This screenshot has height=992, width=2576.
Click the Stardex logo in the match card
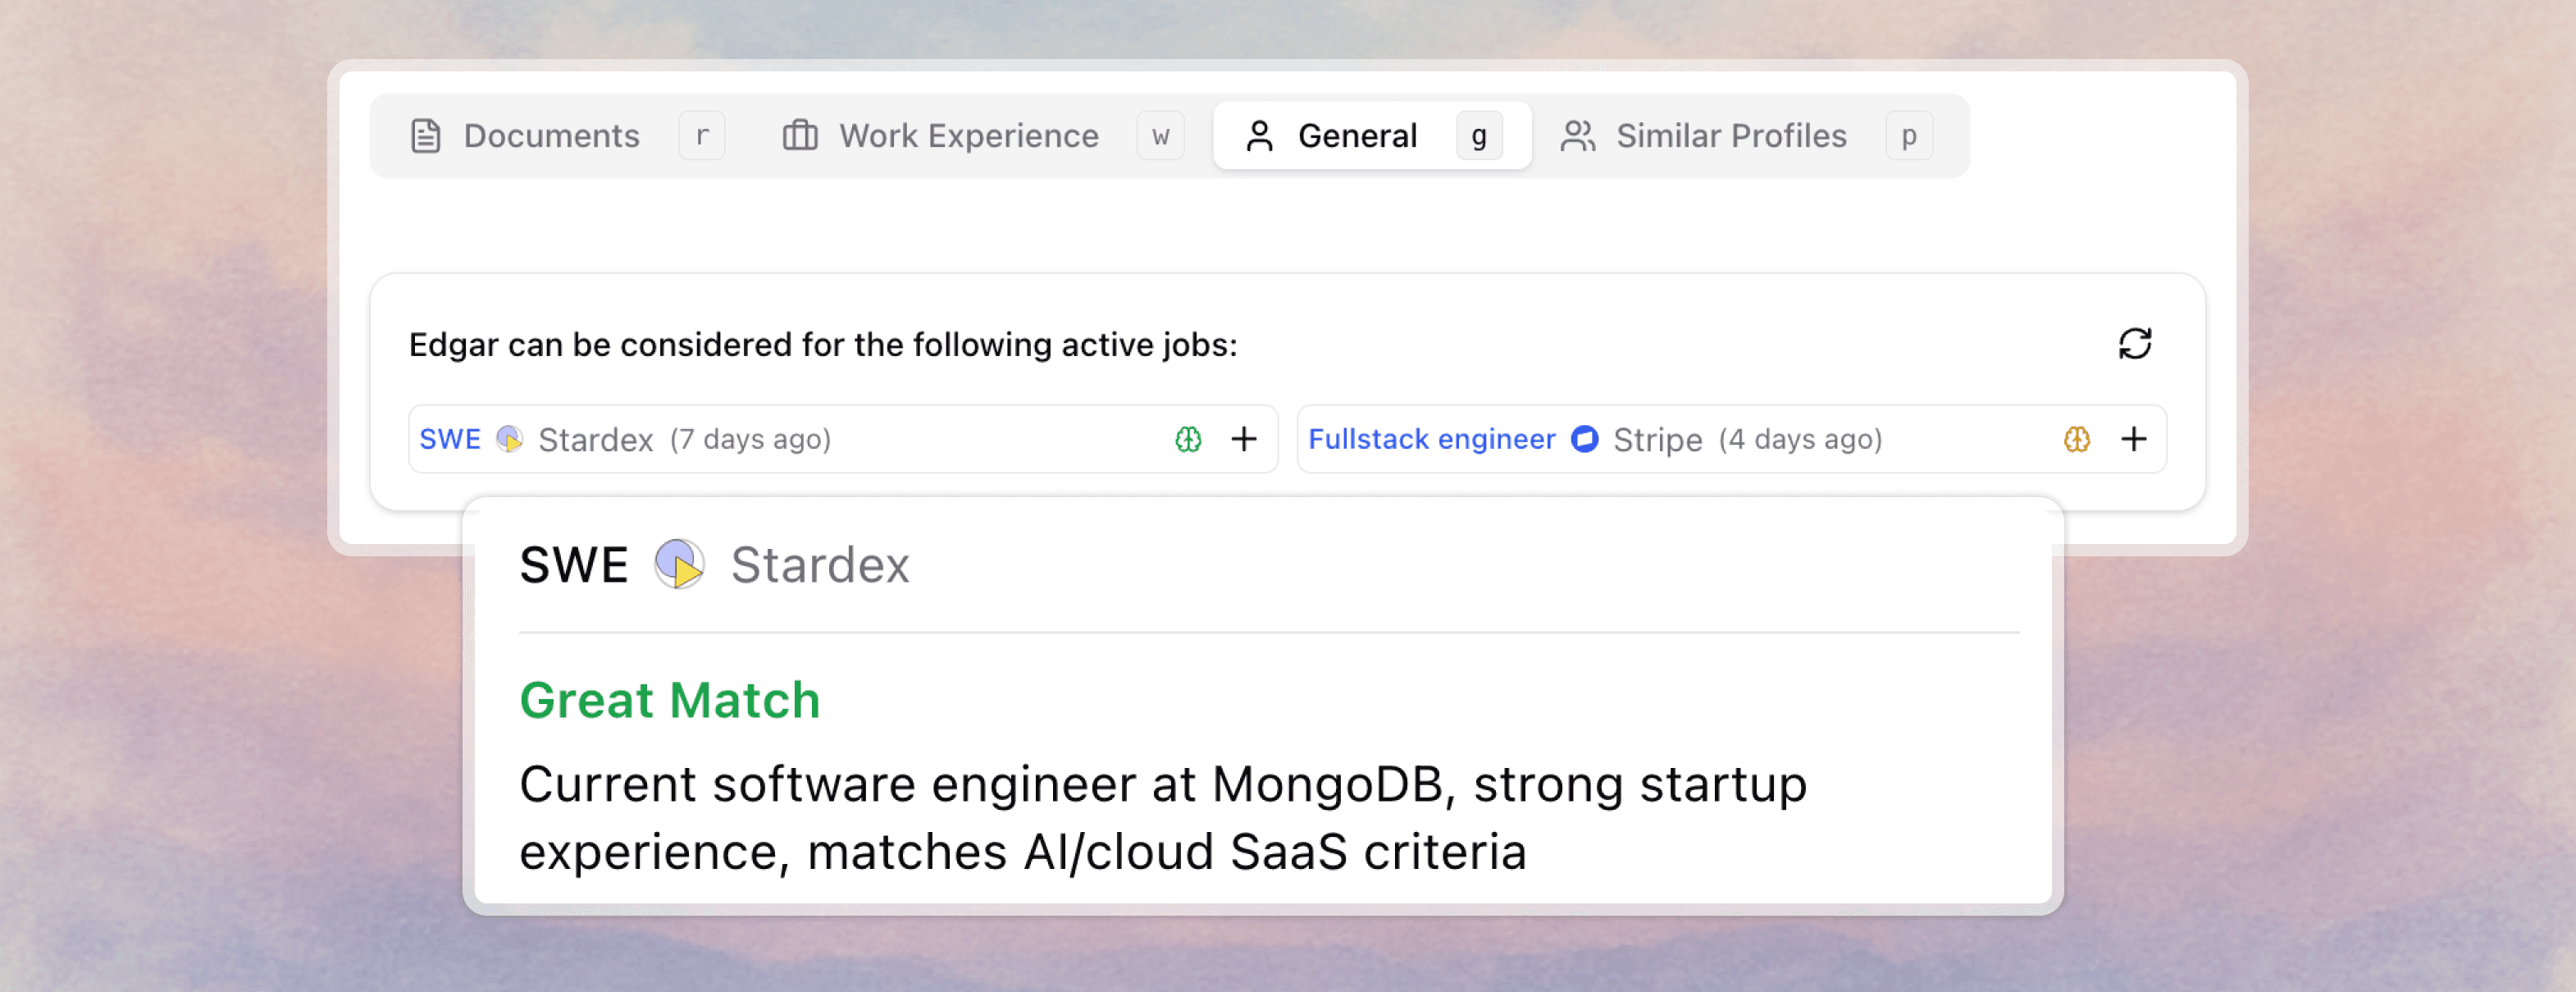tap(678, 564)
